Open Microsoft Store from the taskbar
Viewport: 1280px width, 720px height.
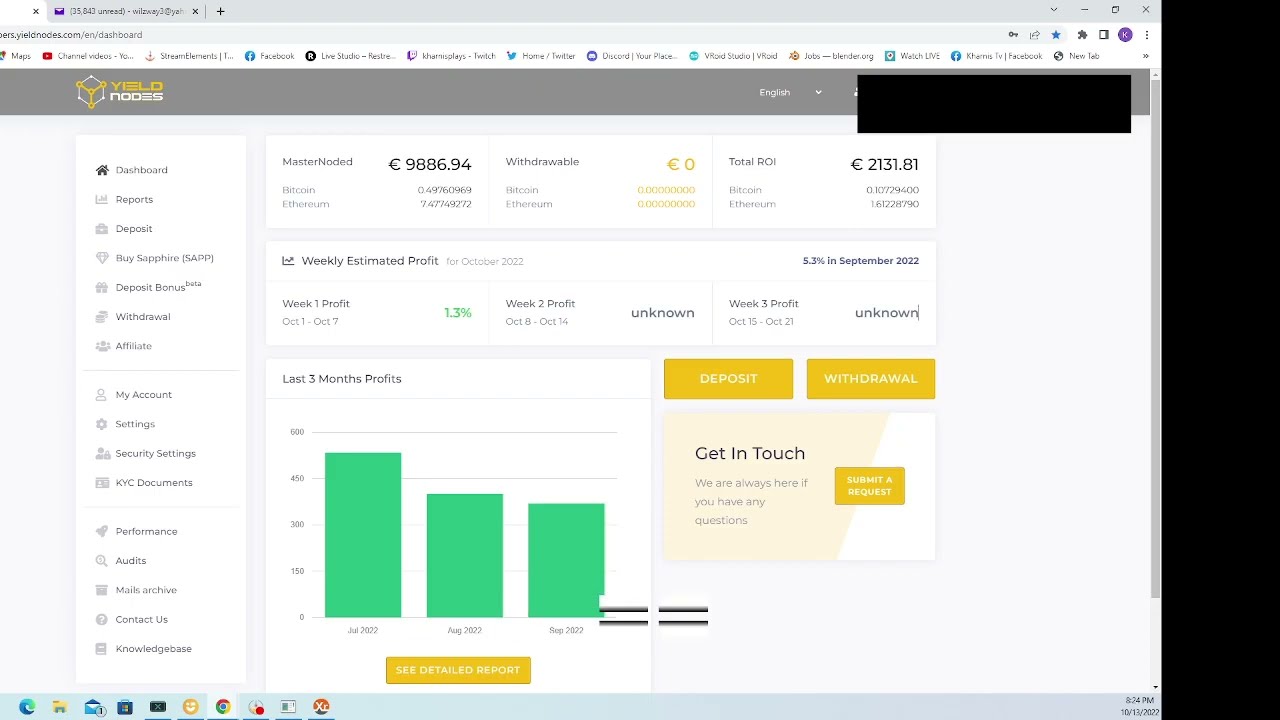coord(125,706)
